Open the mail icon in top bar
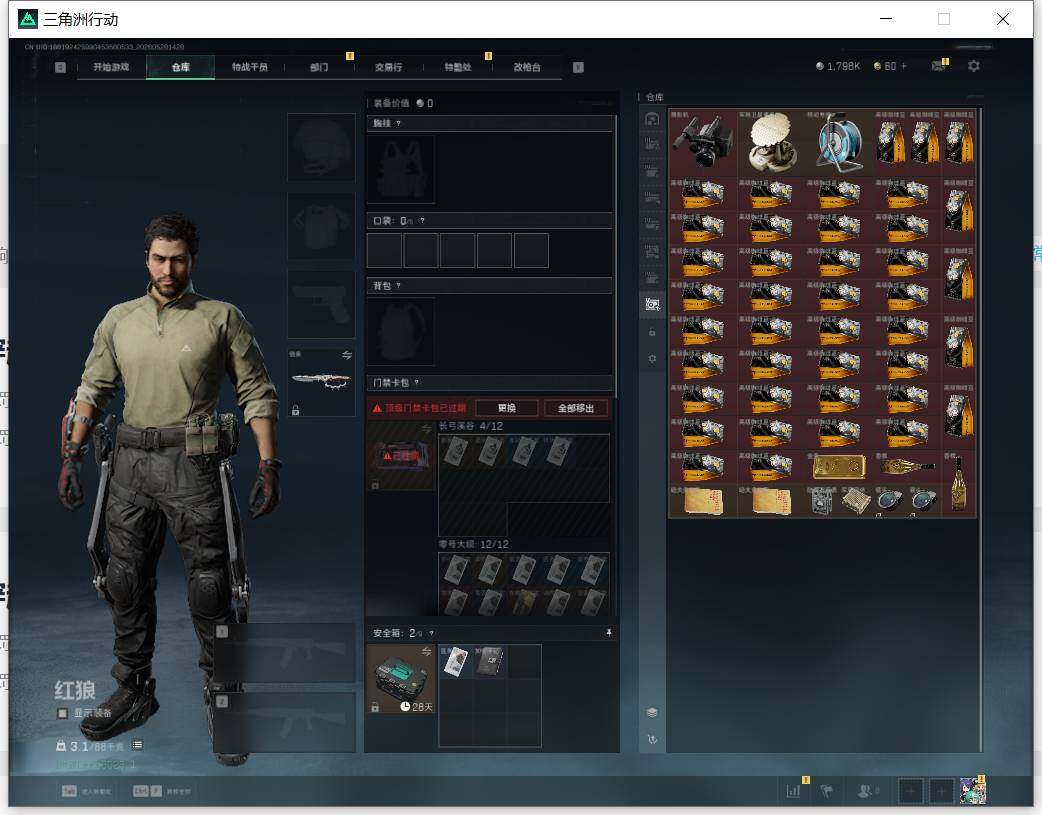 pos(938,66)
